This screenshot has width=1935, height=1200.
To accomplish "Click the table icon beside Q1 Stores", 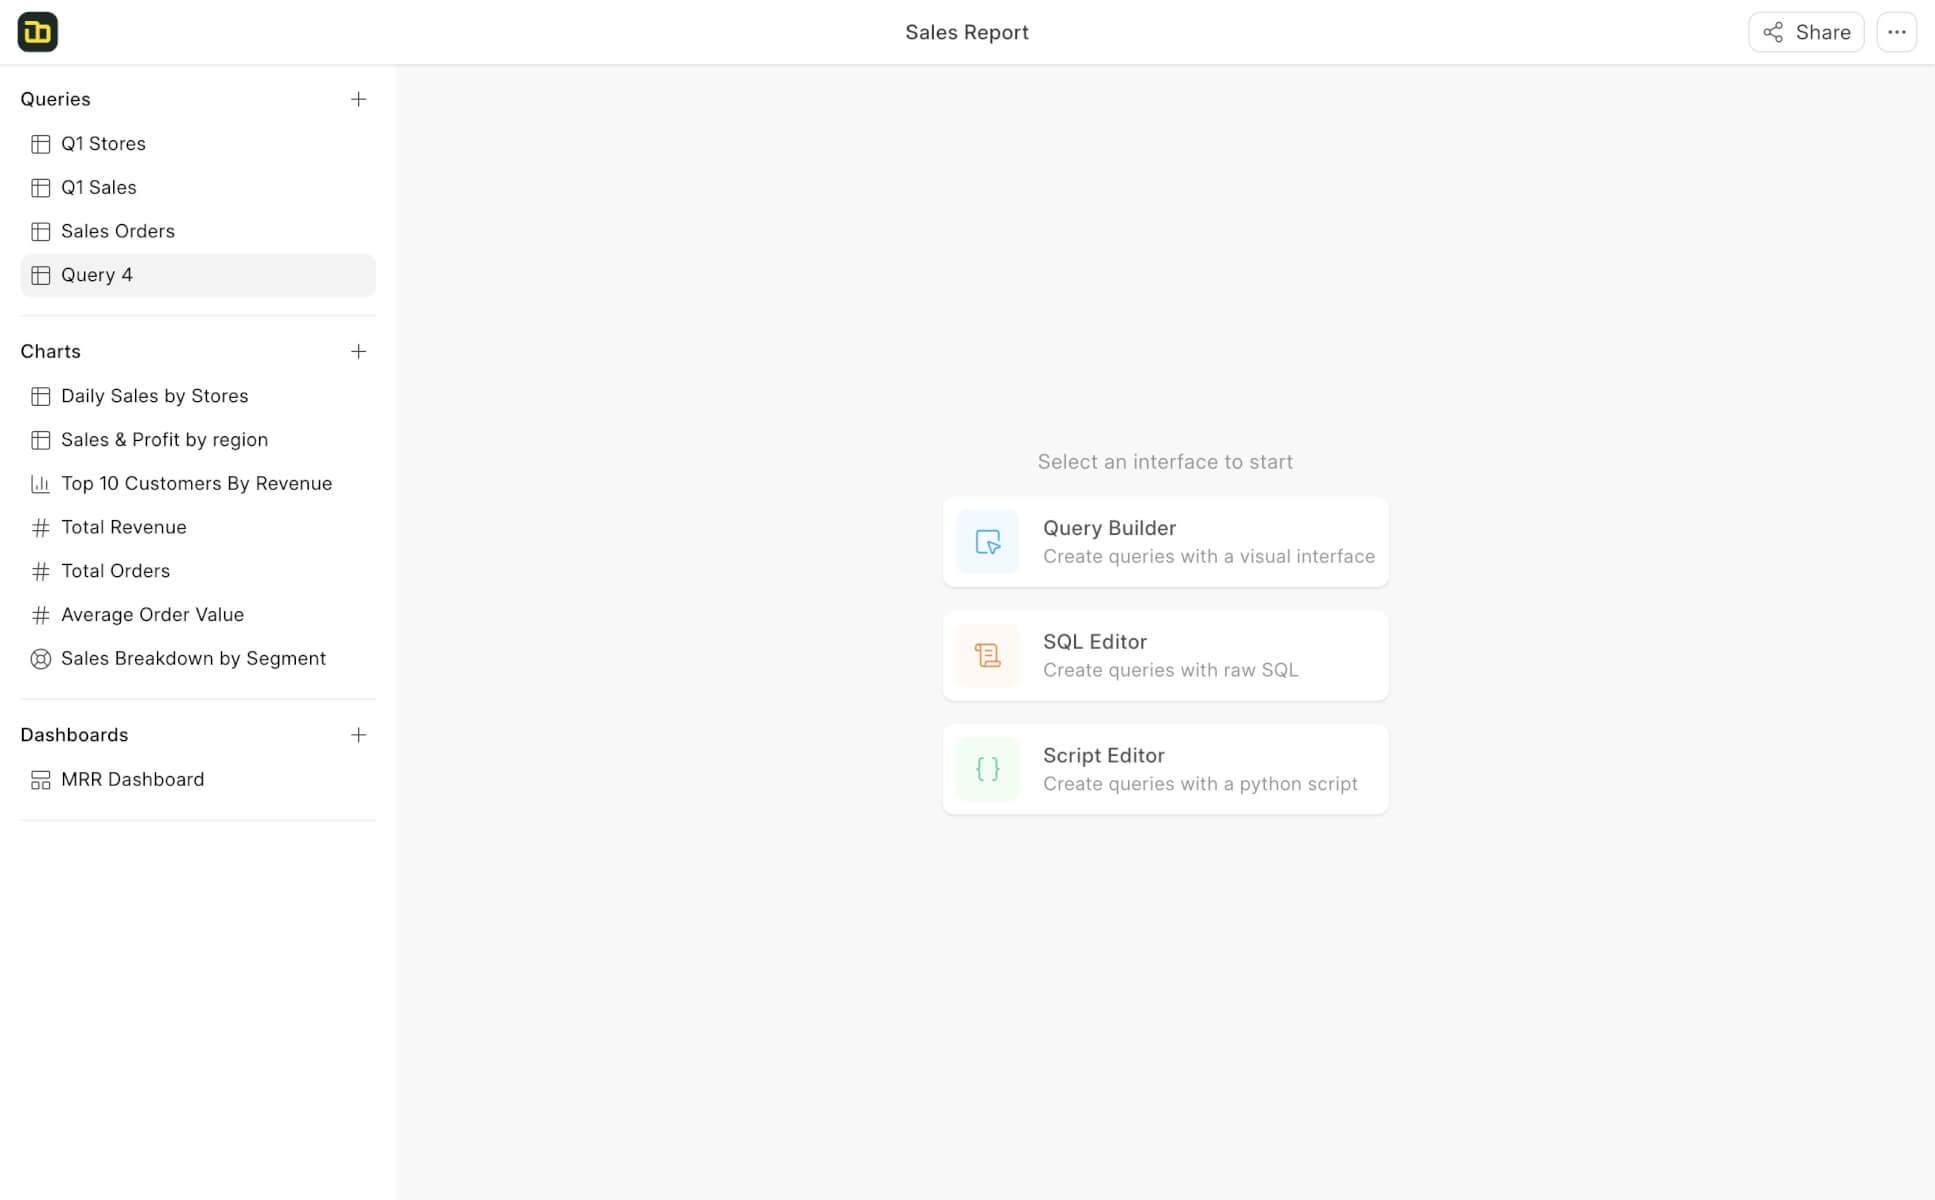I will (x=40, y=143).
